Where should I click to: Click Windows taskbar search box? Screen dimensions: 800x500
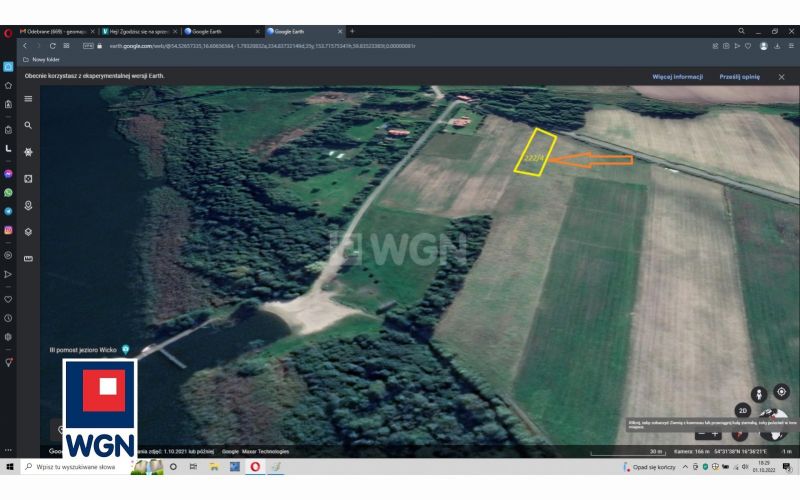pos(76,467)
